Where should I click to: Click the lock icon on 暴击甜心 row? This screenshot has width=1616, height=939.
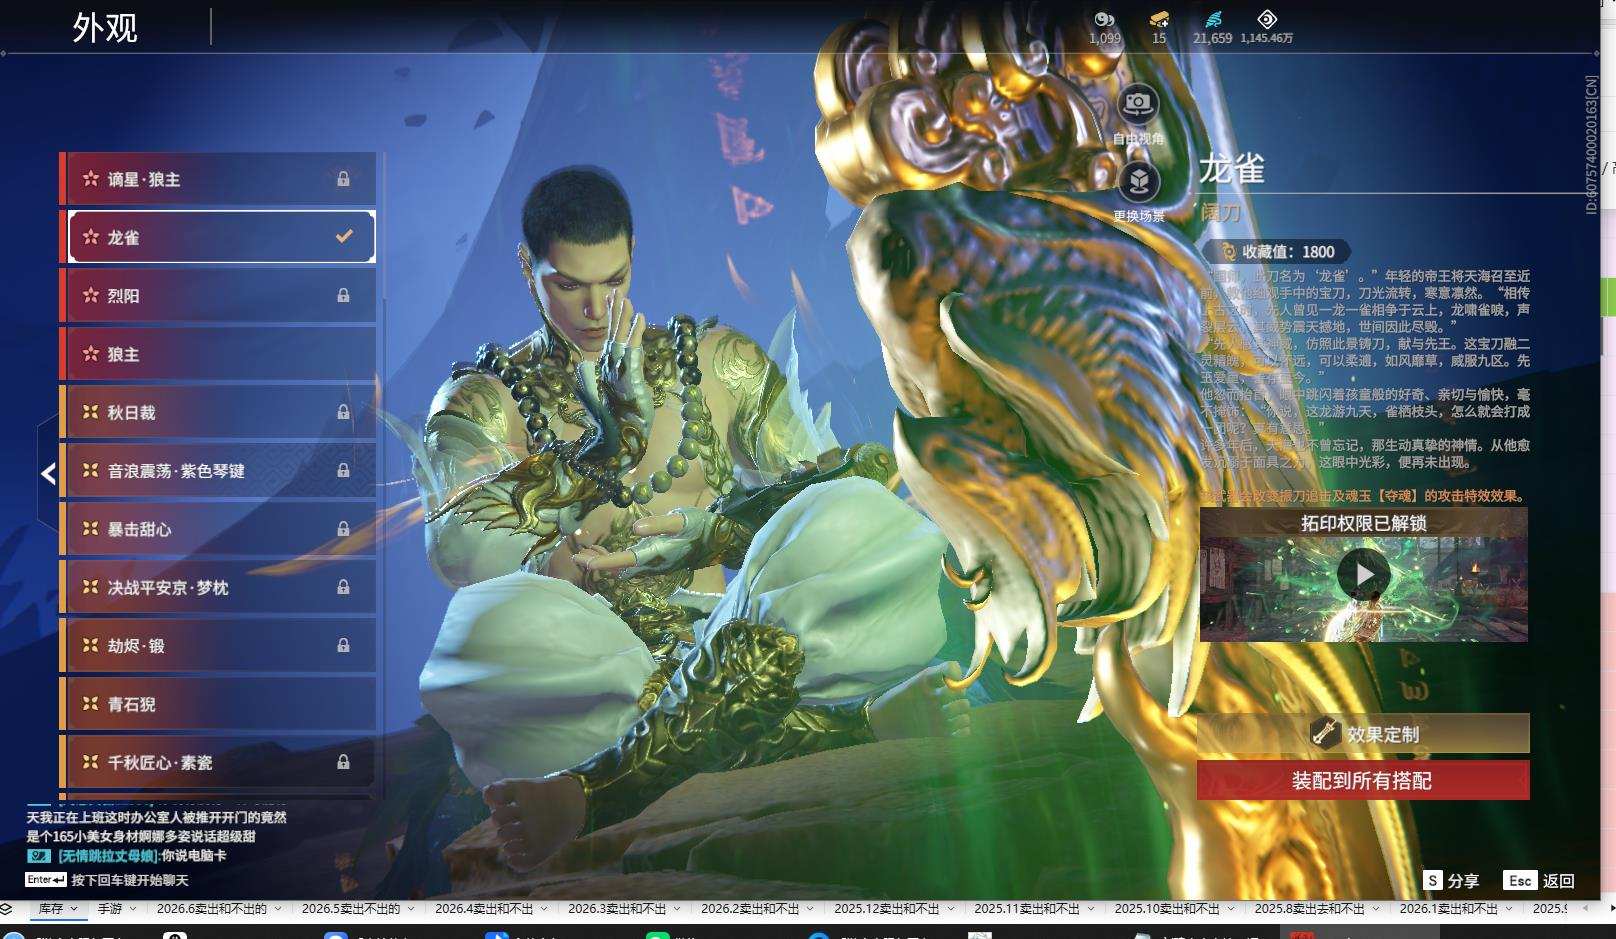point(343,528)
